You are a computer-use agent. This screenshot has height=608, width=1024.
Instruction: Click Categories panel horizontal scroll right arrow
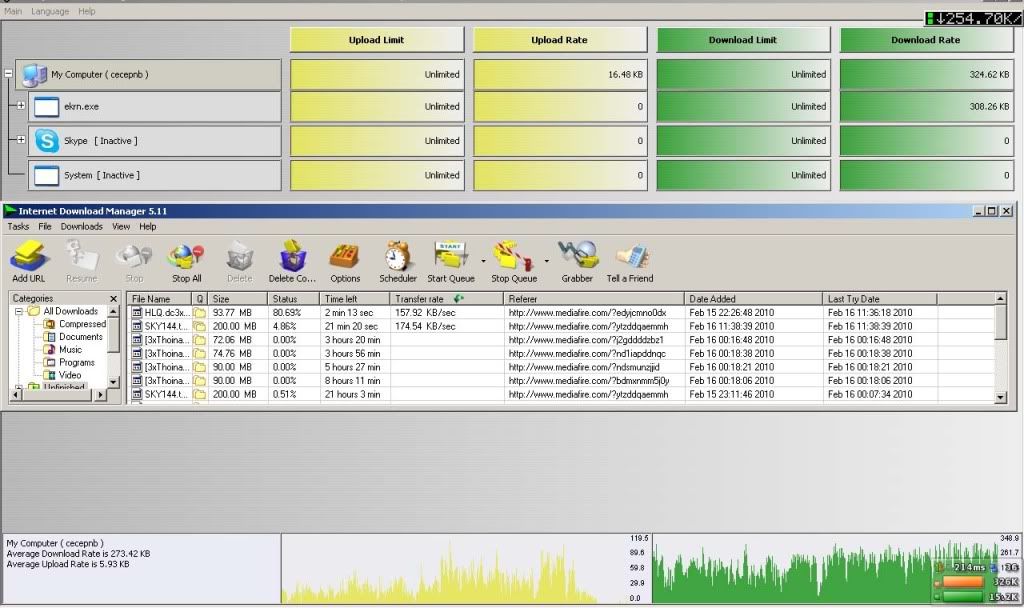(x=101, y=394)
